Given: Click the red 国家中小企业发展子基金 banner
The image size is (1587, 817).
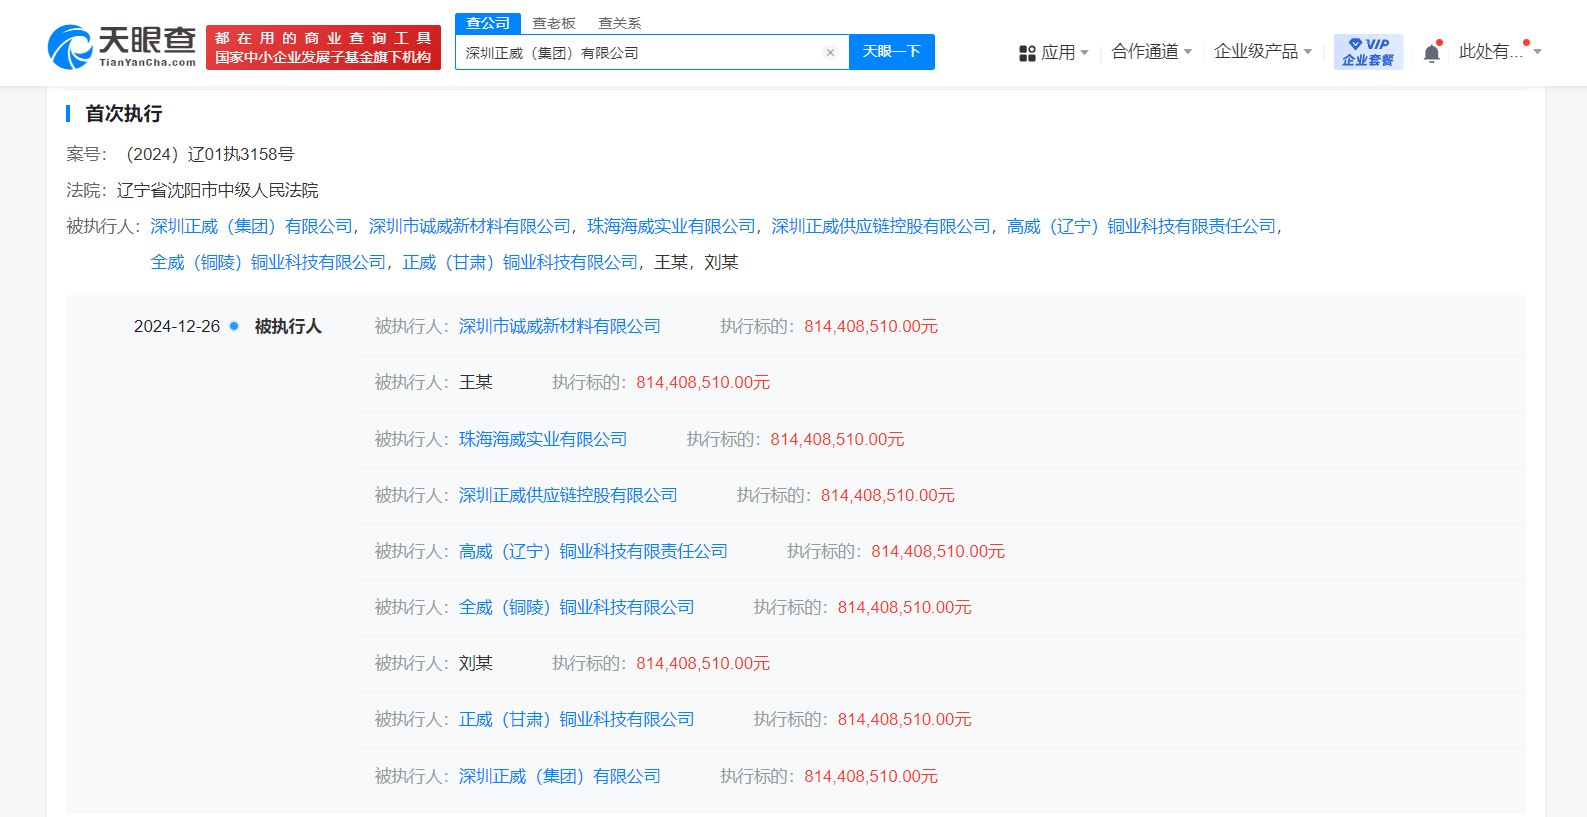Looking at the screenshot, I should coord(323,48).
